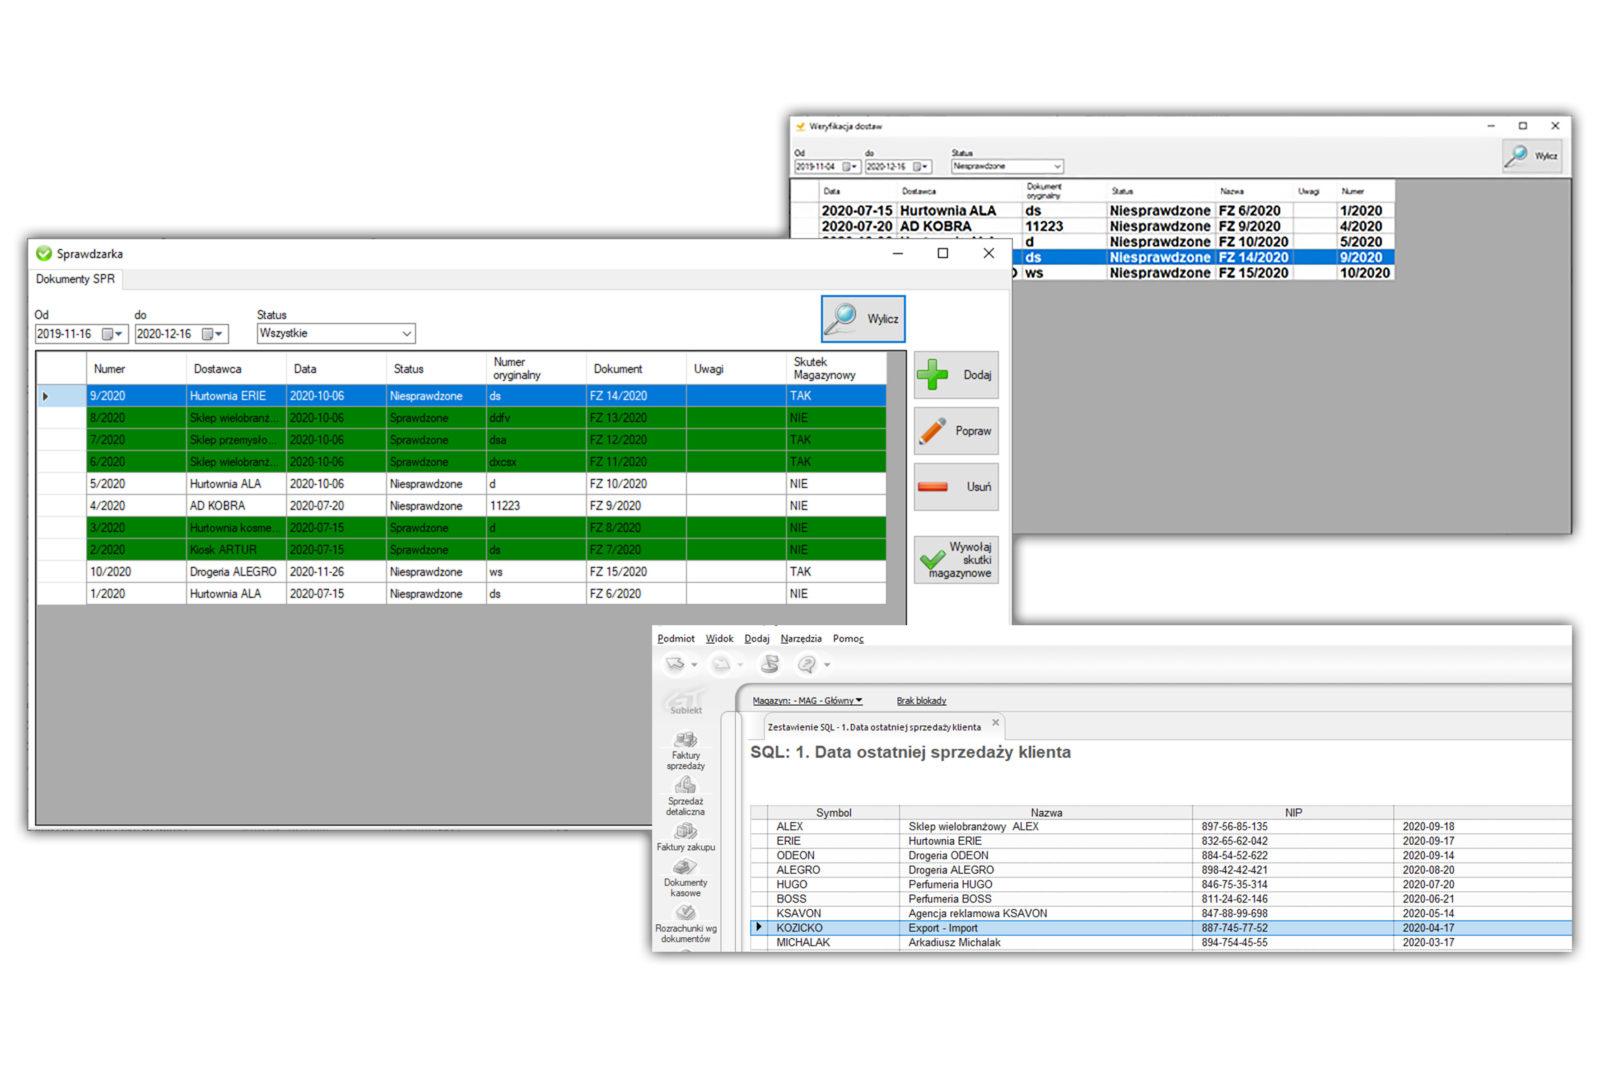This screenshot has width=1600, height=1067.
Task: Open the Podmiot menu
Action: tap(676, 638)
